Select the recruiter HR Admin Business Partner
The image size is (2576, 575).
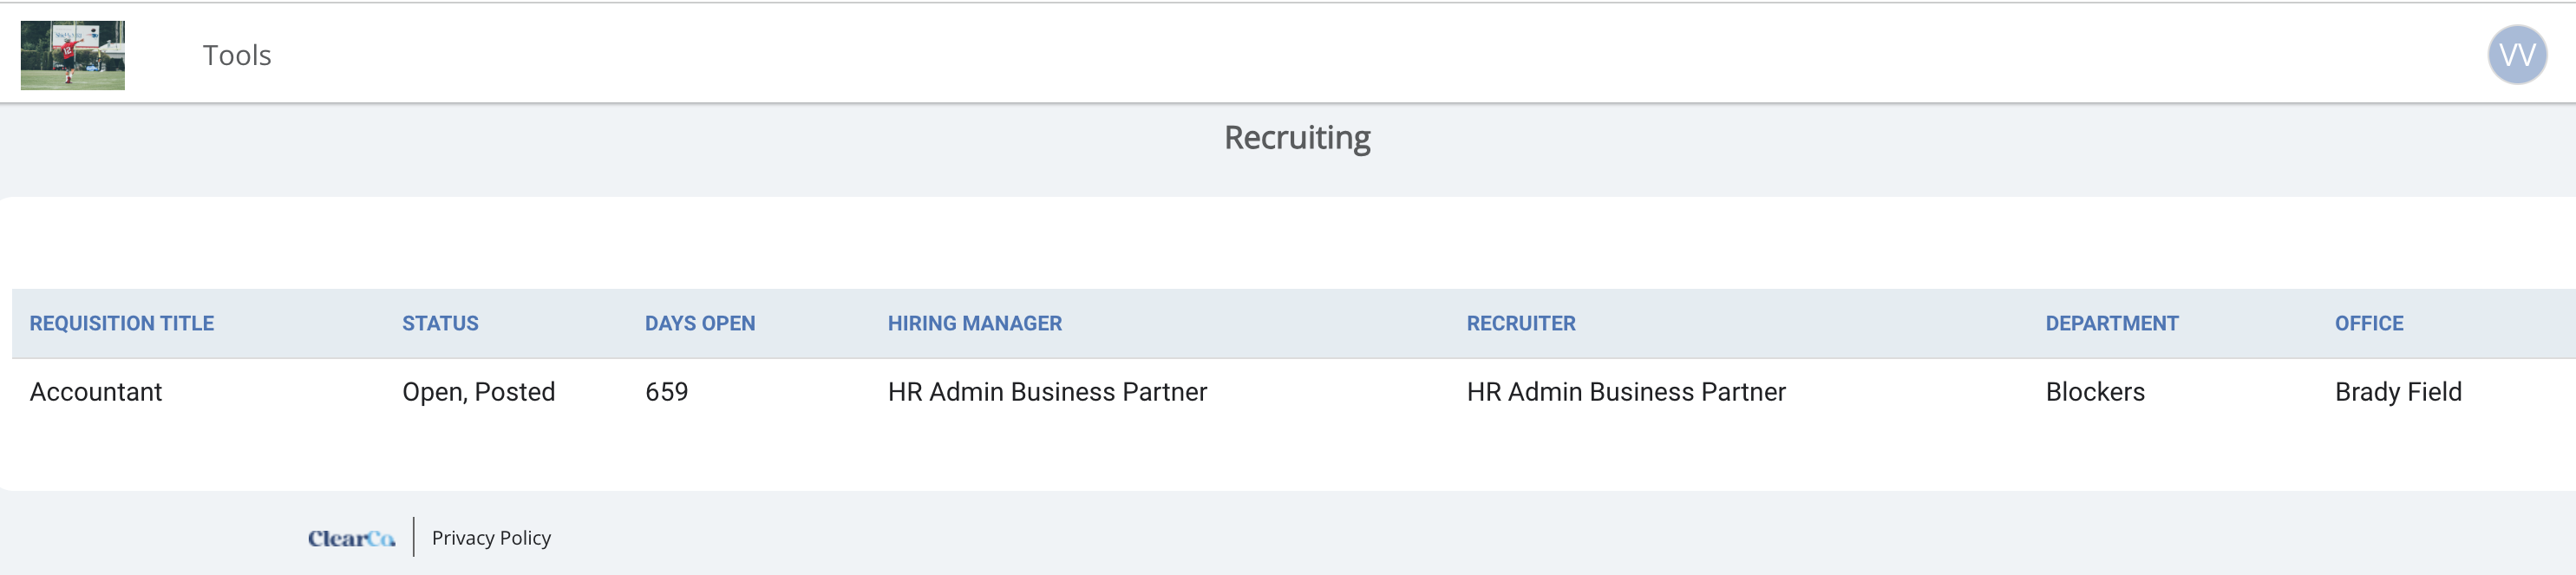(x=1626, y=392)
